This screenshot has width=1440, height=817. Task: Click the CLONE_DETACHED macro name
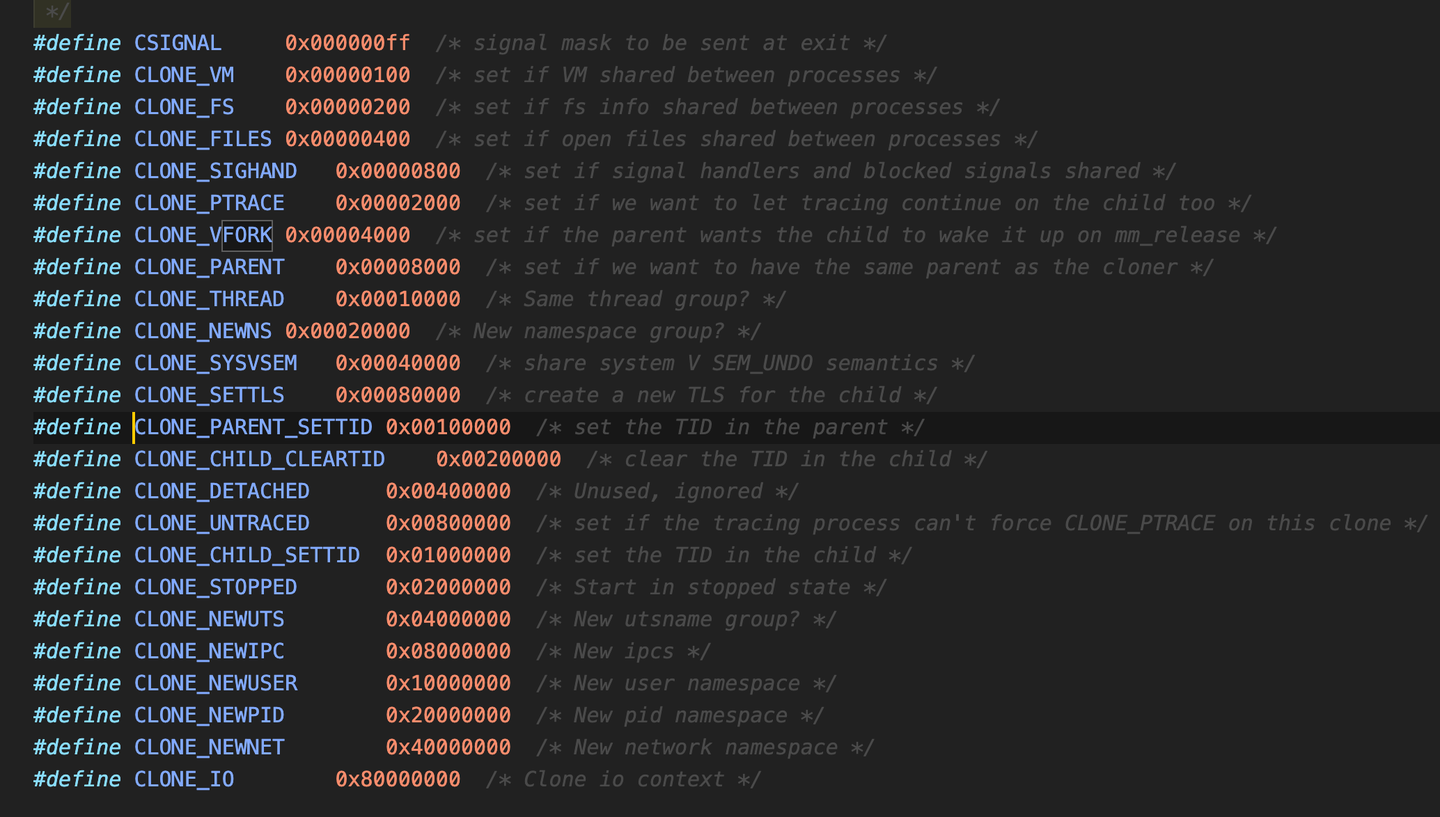[x=222, y=491]
